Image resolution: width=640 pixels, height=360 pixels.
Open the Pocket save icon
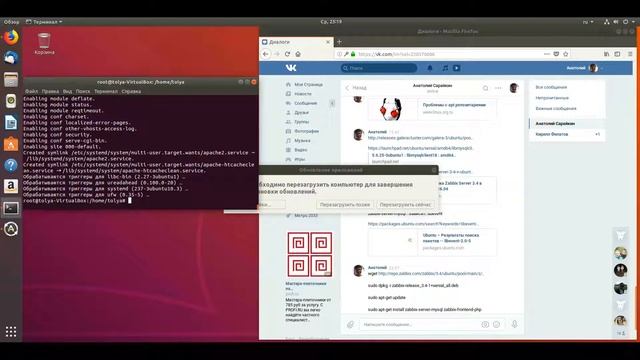(x=556, y=54)
